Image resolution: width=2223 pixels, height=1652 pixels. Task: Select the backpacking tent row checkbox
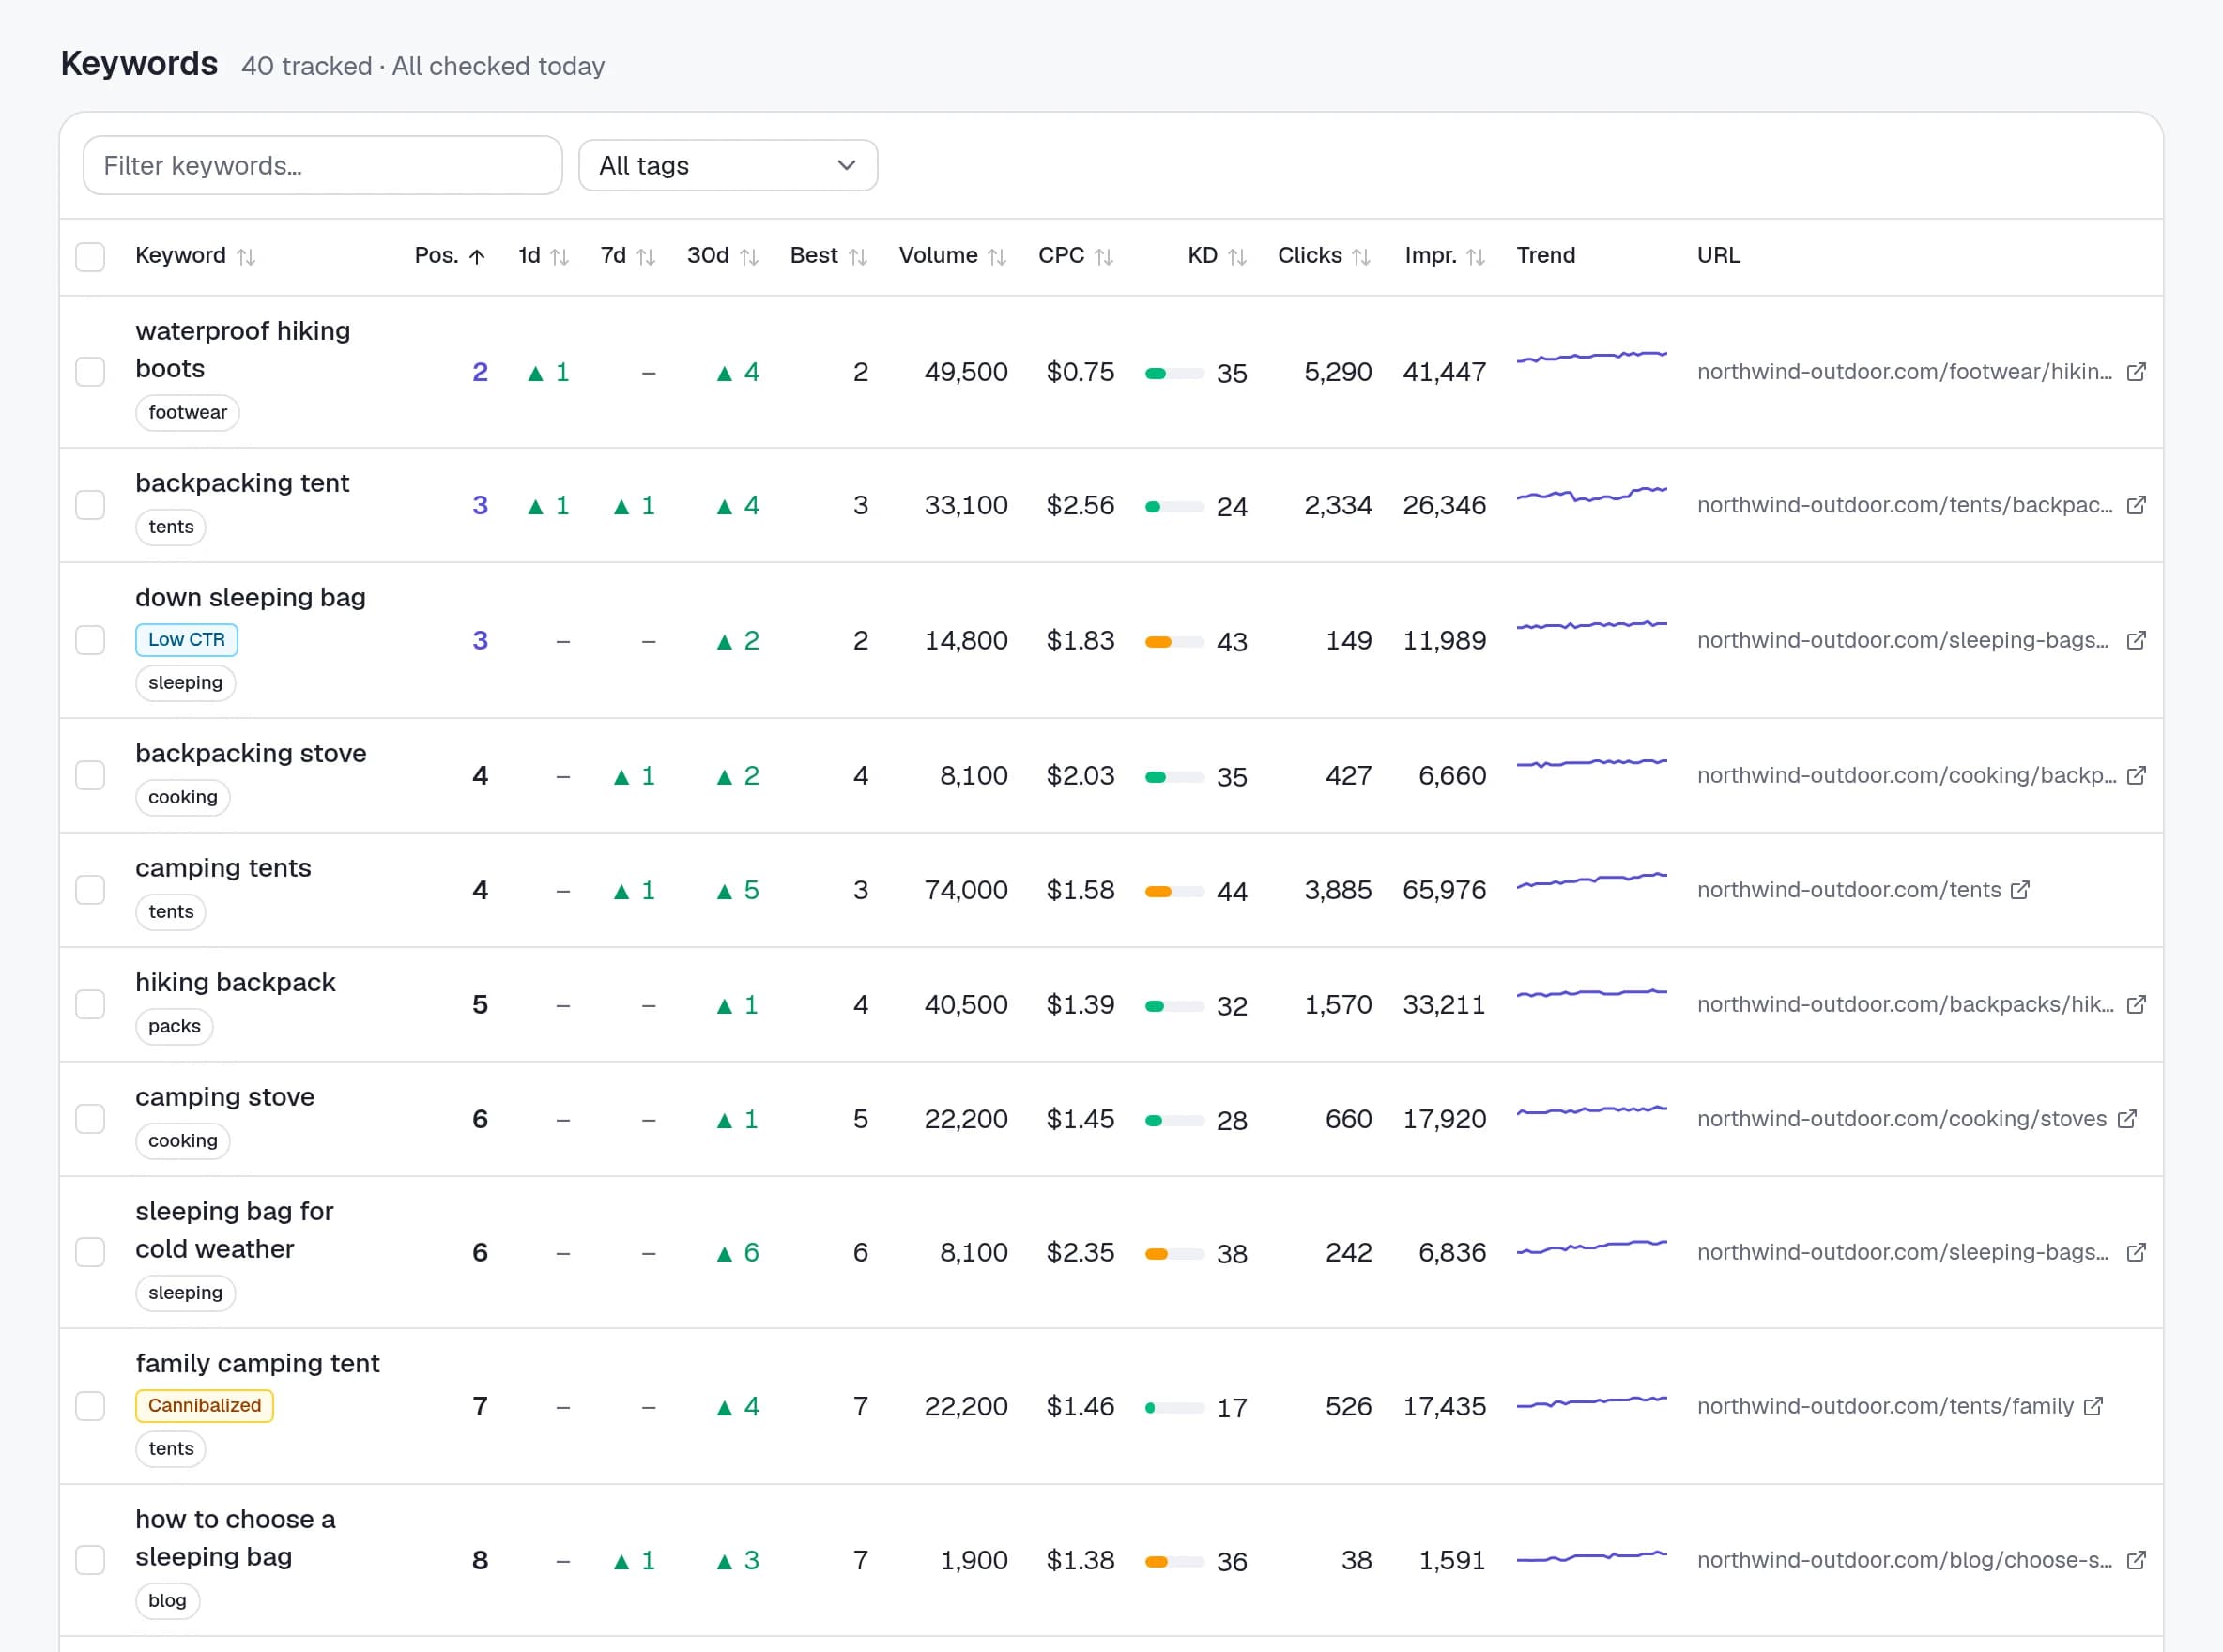pyautogui.click(x=90, y=505)
